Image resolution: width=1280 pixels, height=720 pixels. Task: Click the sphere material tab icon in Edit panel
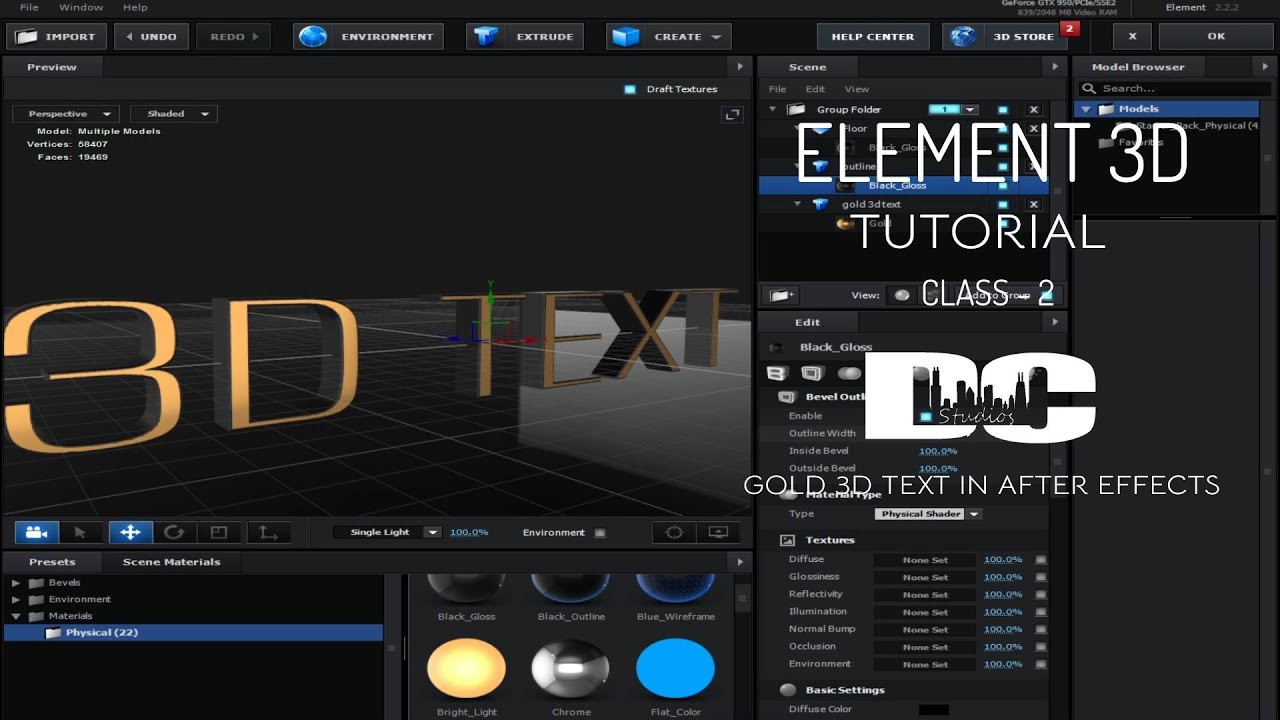849,373
